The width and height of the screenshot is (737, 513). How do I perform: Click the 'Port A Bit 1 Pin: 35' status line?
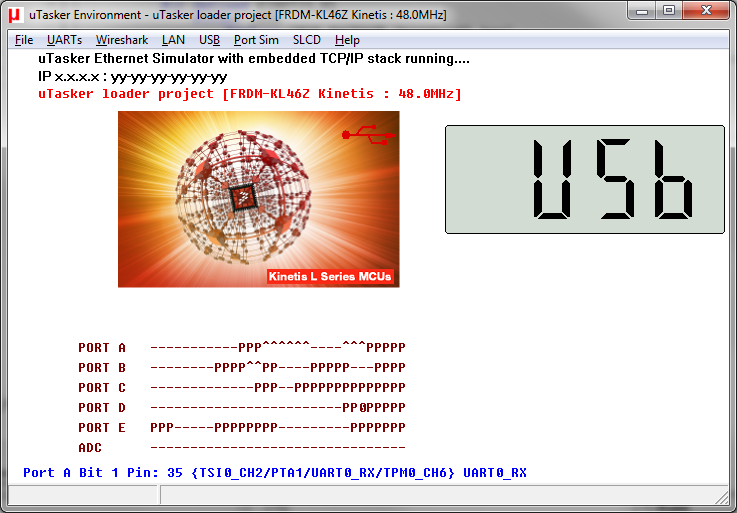(275, 473)
